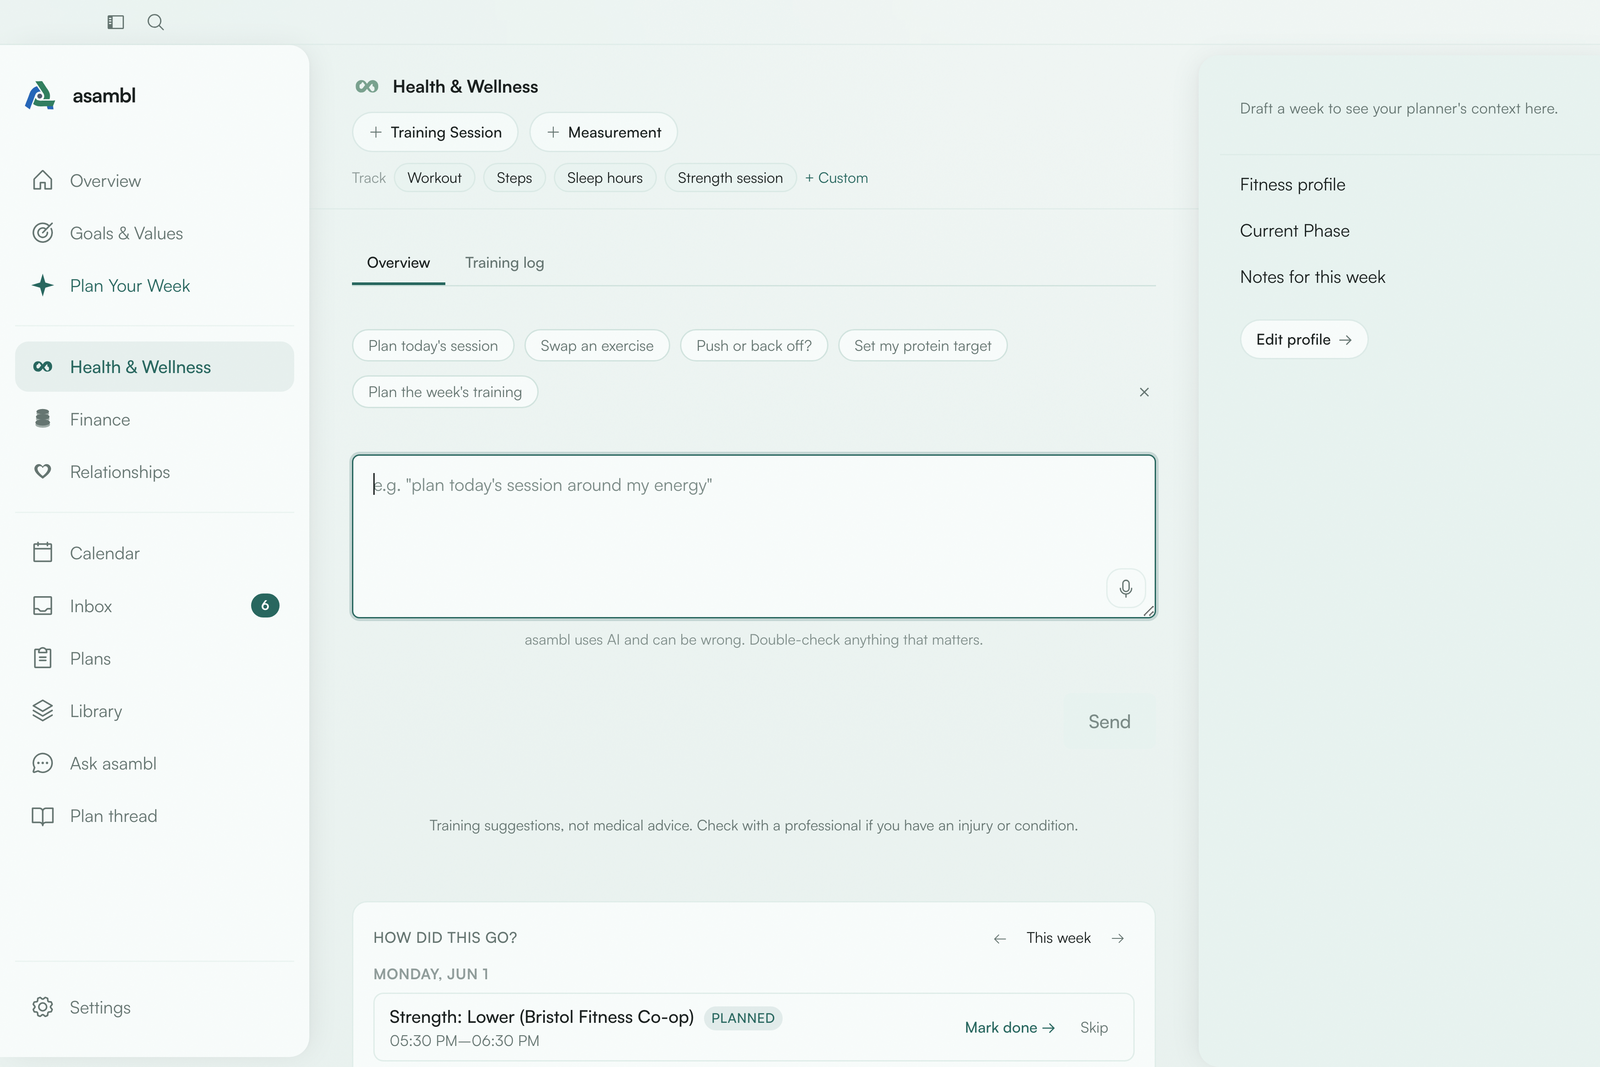Choose the Push or back off? prompt
The image size is (1600, 1067).
click(x=754, y=346)
